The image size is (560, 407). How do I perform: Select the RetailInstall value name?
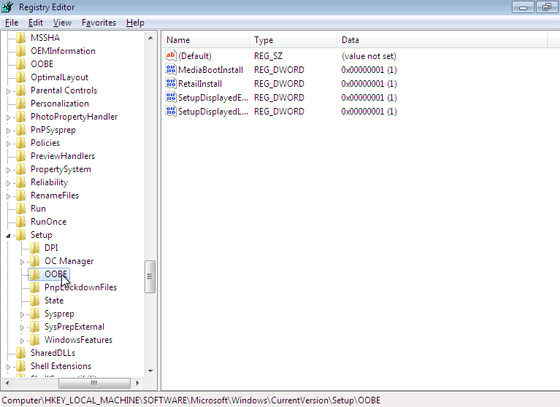click(200, 84)
